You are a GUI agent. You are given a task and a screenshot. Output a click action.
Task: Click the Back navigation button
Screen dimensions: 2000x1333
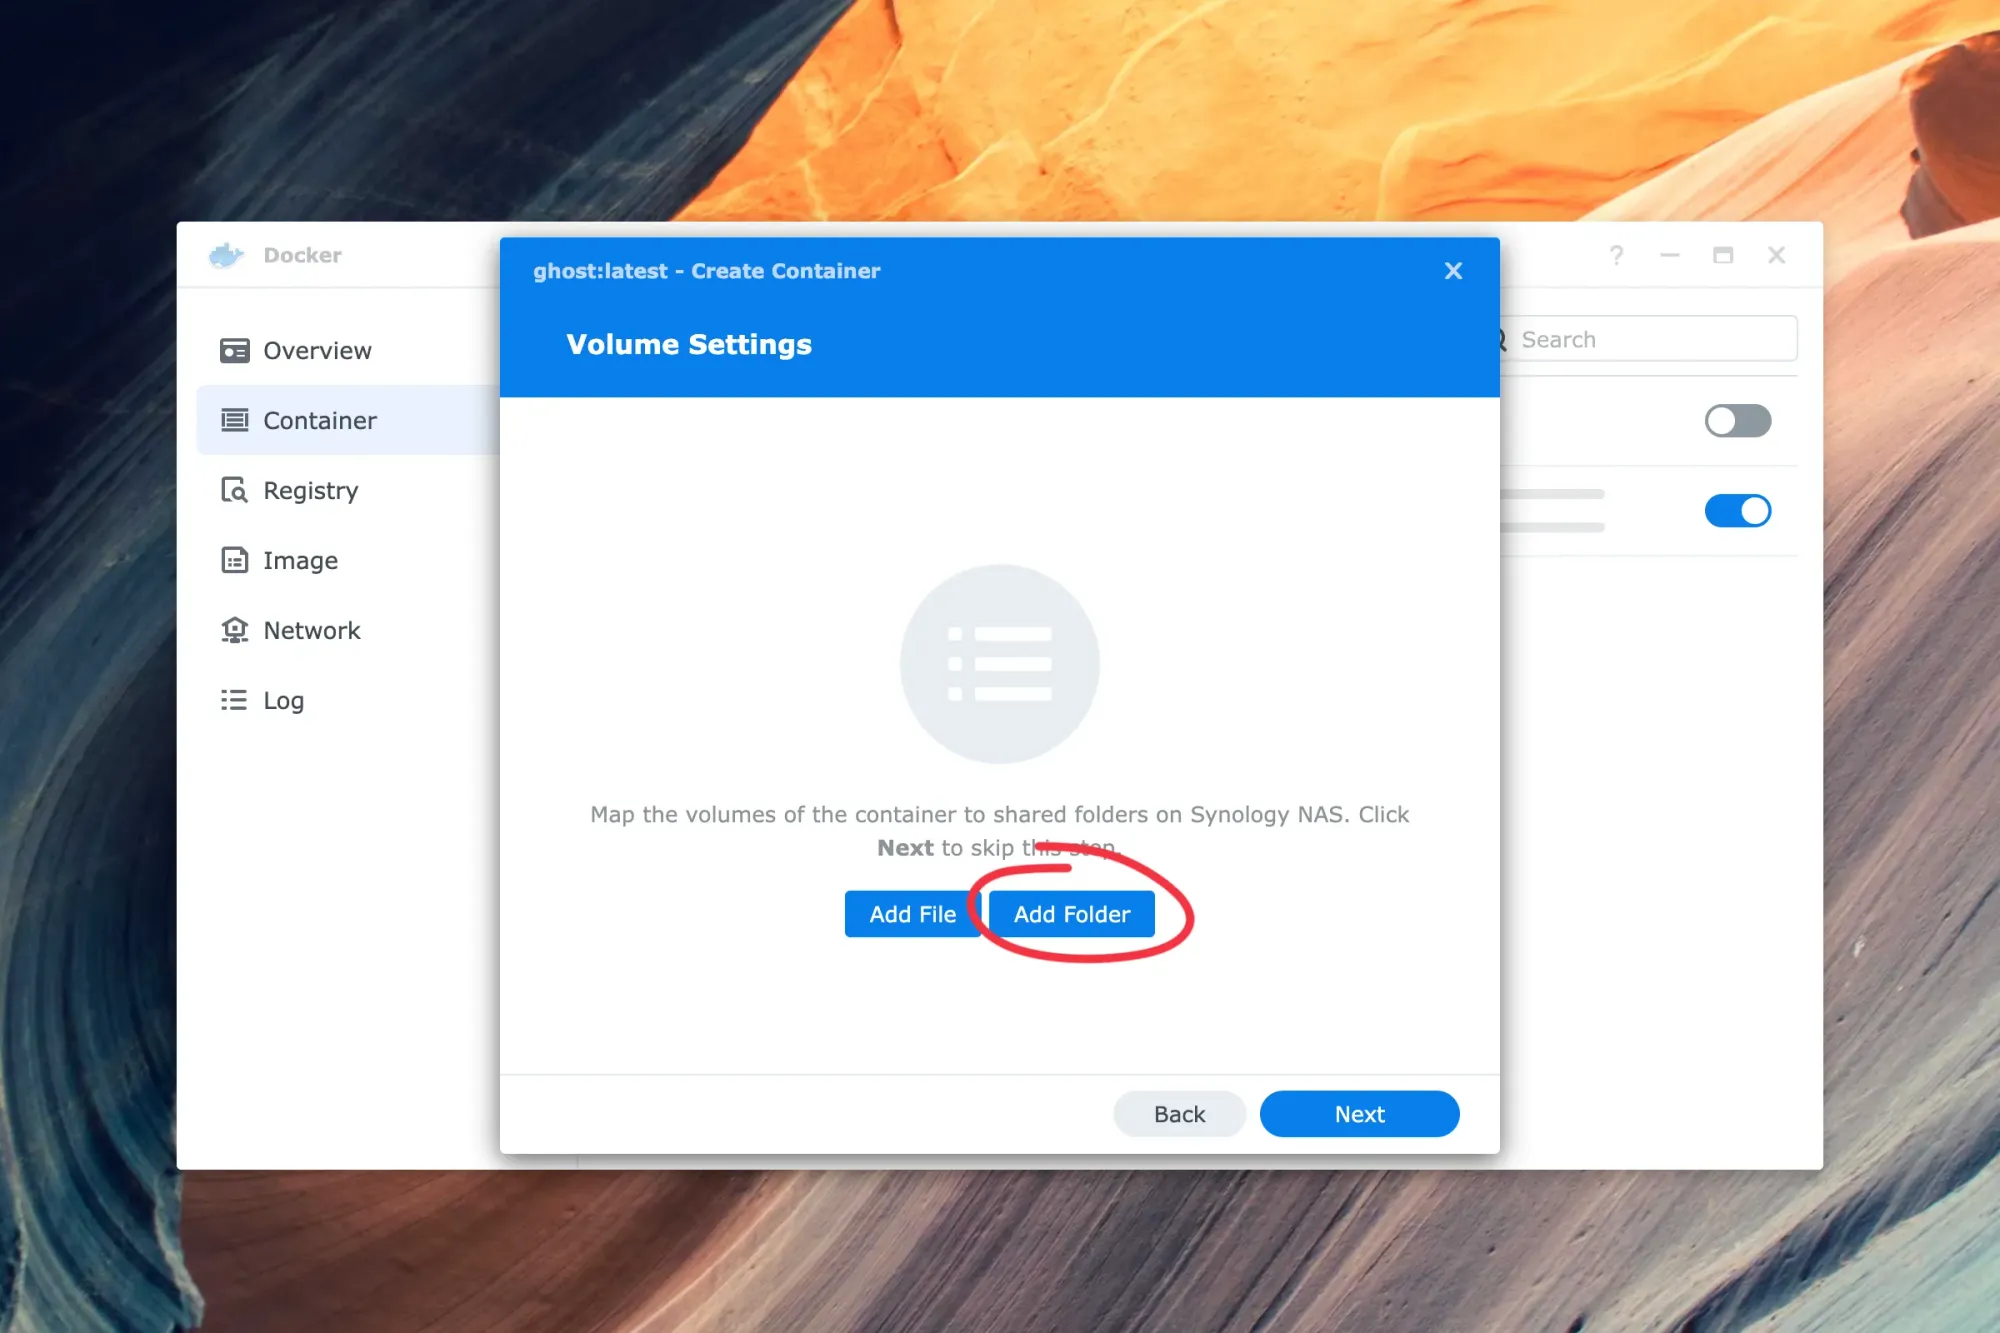pyautogui.click(x=1179, y=1113)
